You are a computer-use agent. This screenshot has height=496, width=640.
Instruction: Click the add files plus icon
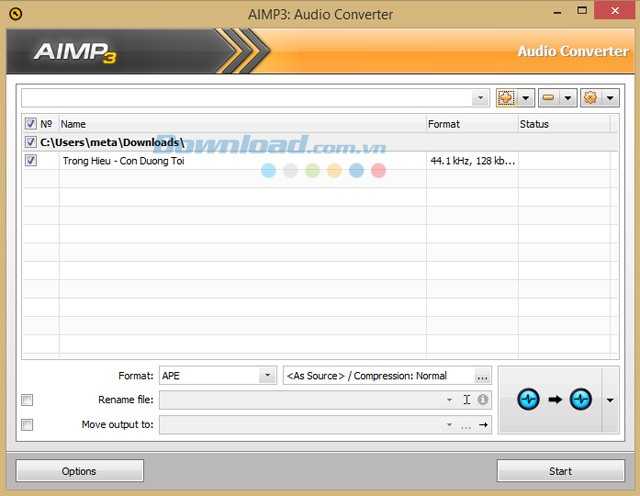point(506,98)
